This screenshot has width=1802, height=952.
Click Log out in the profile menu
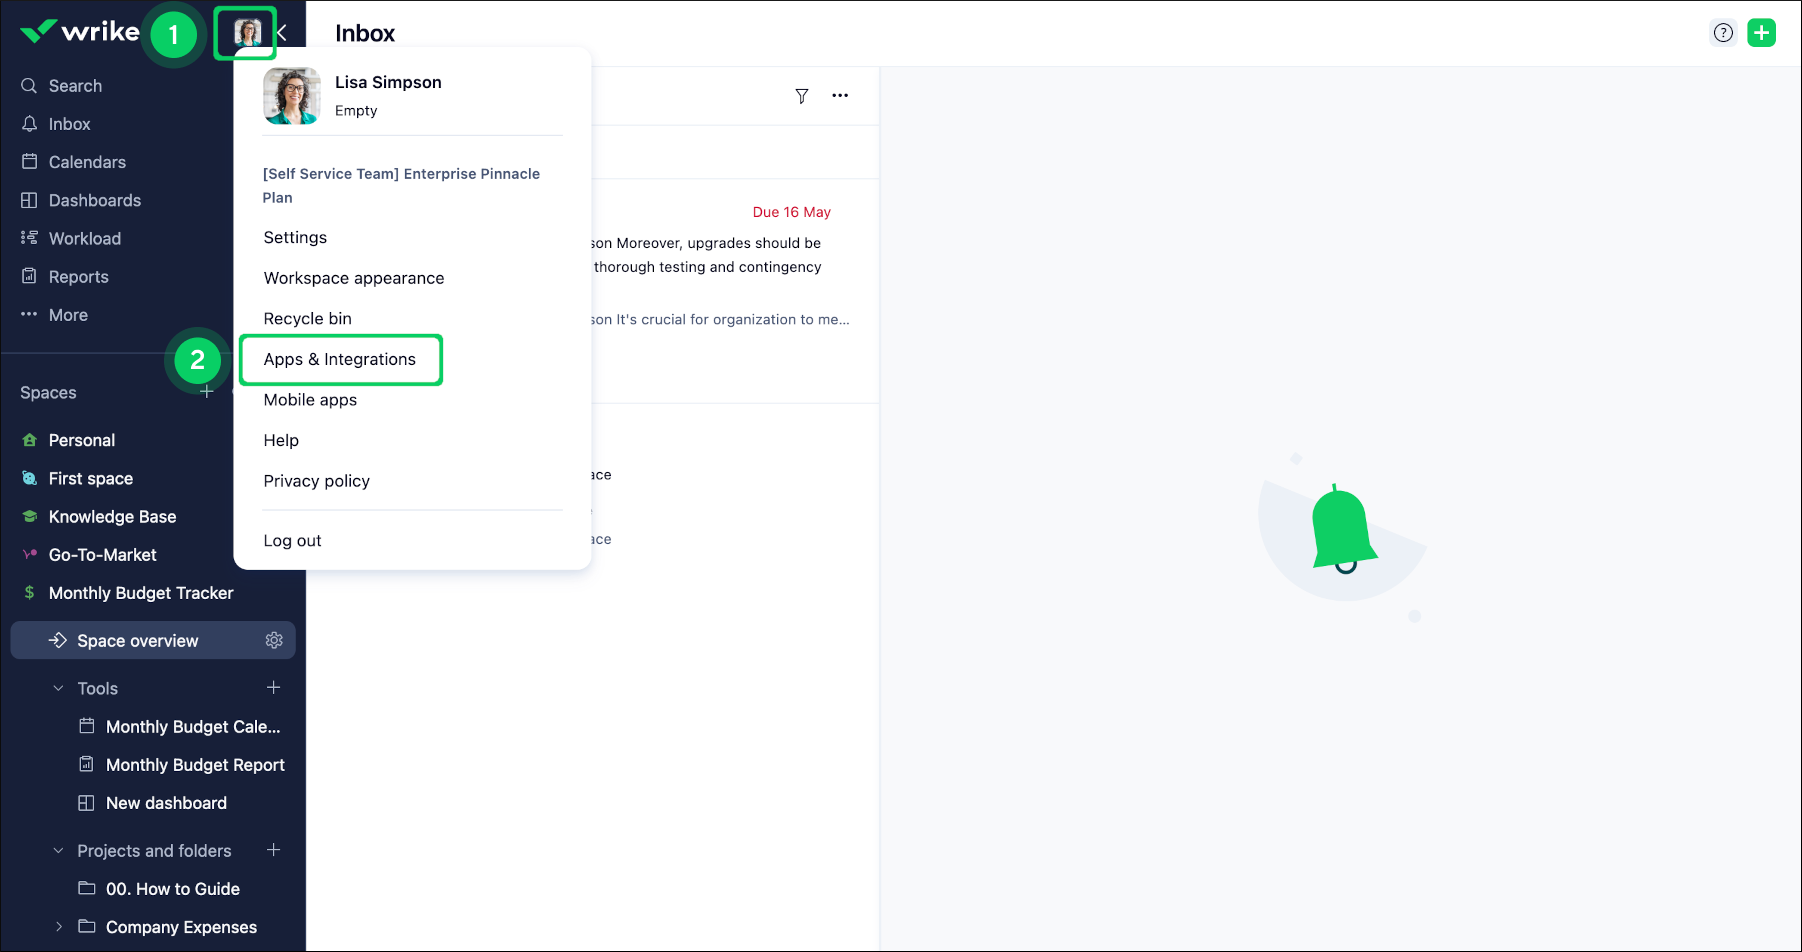pos(292,540)
